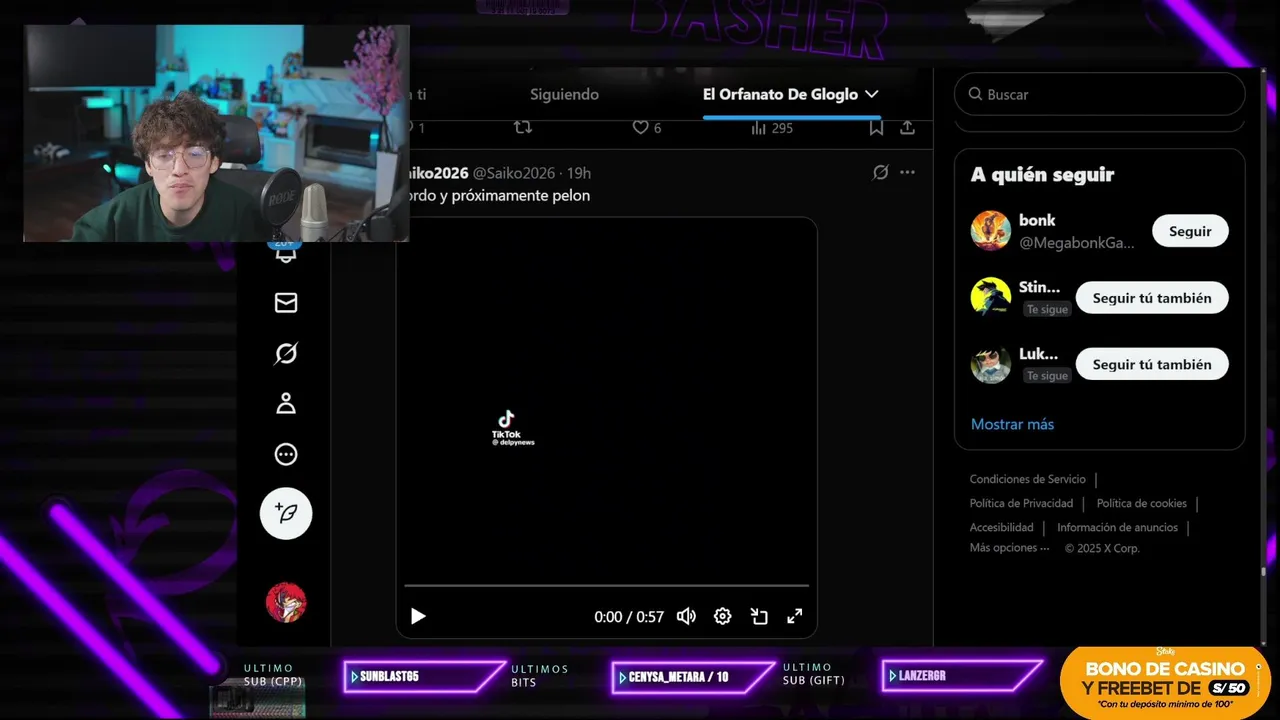This screenshot has height=720, width=1280.
Task: Open Información de anuncios link
Action: coord(1117,527)
